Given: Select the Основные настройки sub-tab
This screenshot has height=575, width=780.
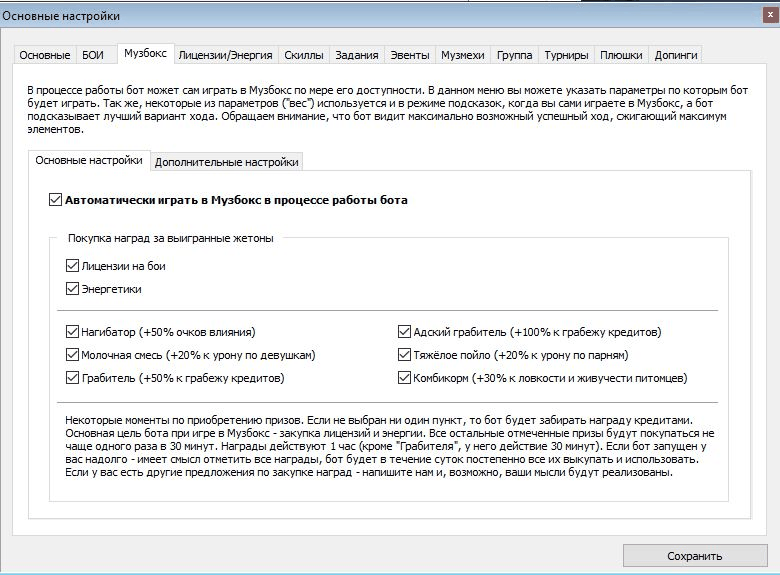Looking at the screenshot, I should [x=89, y=160].
